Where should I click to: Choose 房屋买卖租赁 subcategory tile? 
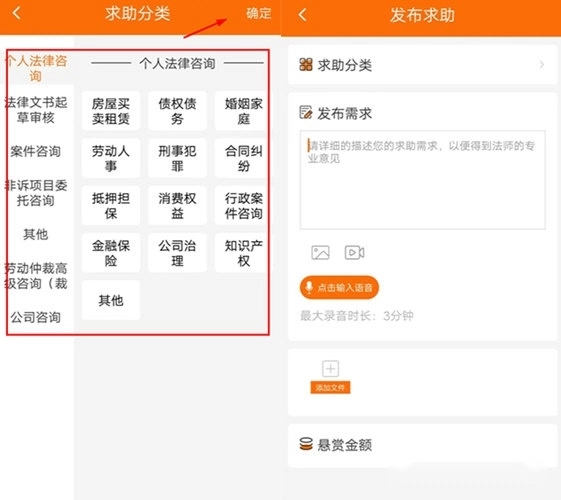click(111, 111)
